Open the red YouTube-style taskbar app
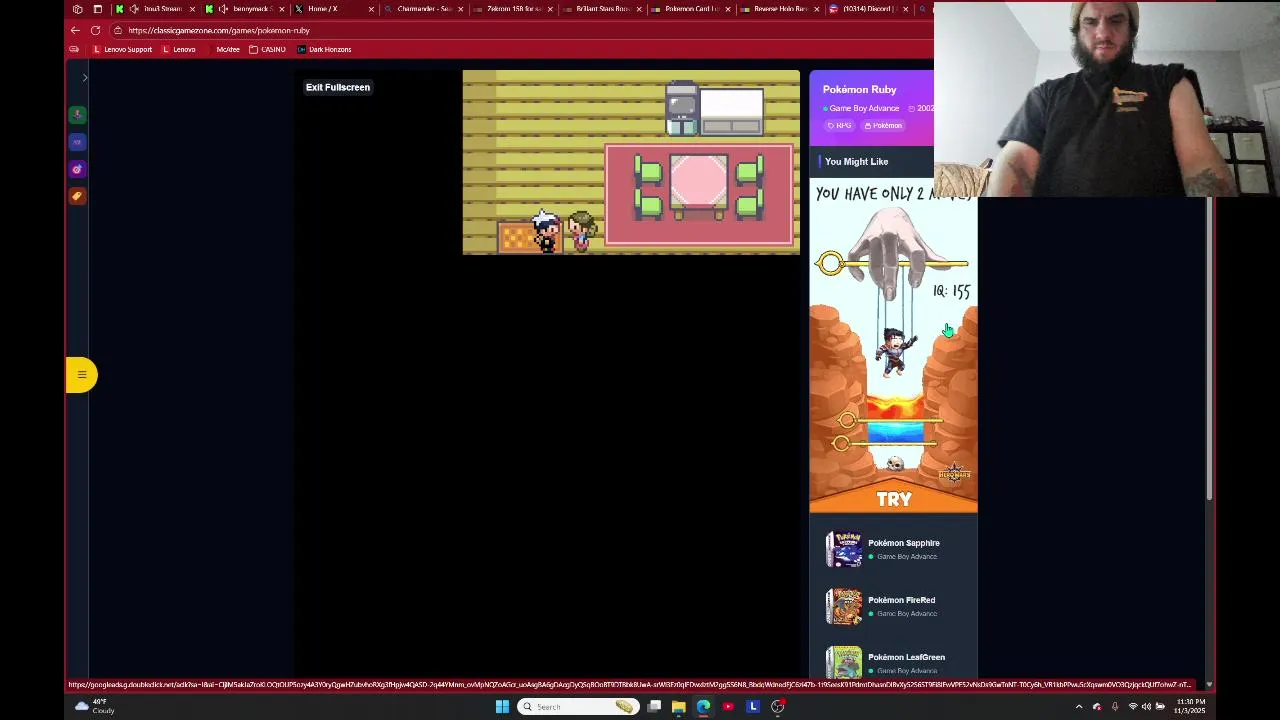Viewport: 1280px width, 720px height. [x=728, y=707]
